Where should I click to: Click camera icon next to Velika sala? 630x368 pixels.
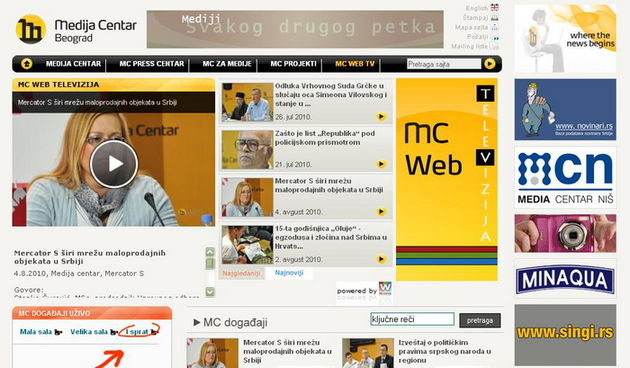(114, 332)
